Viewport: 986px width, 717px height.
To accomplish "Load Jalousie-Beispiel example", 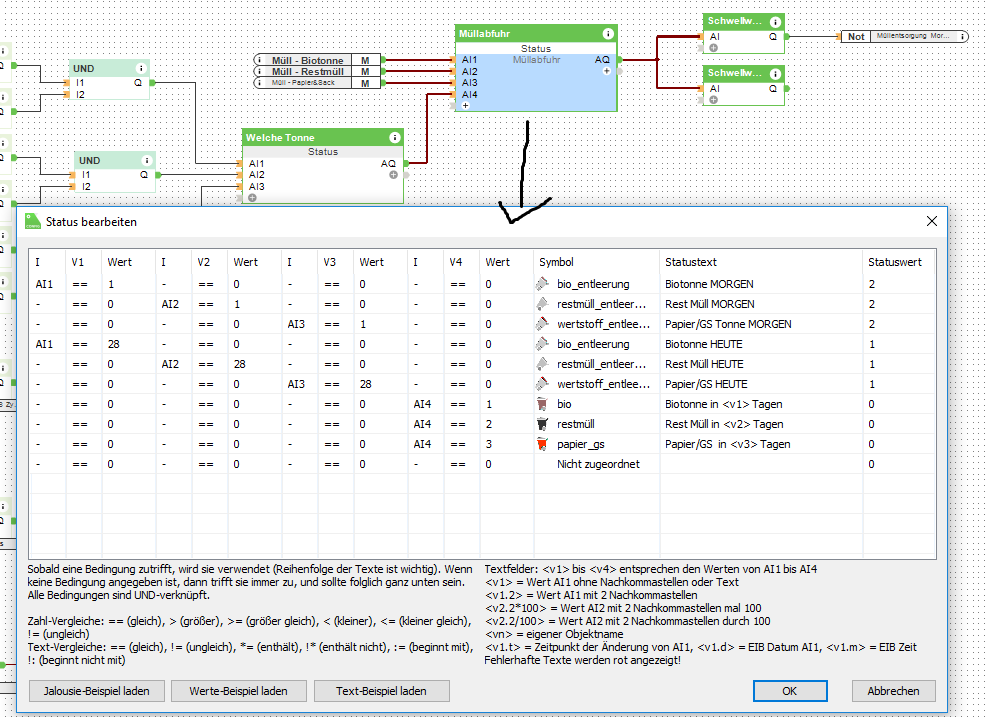I will (97, 691).
